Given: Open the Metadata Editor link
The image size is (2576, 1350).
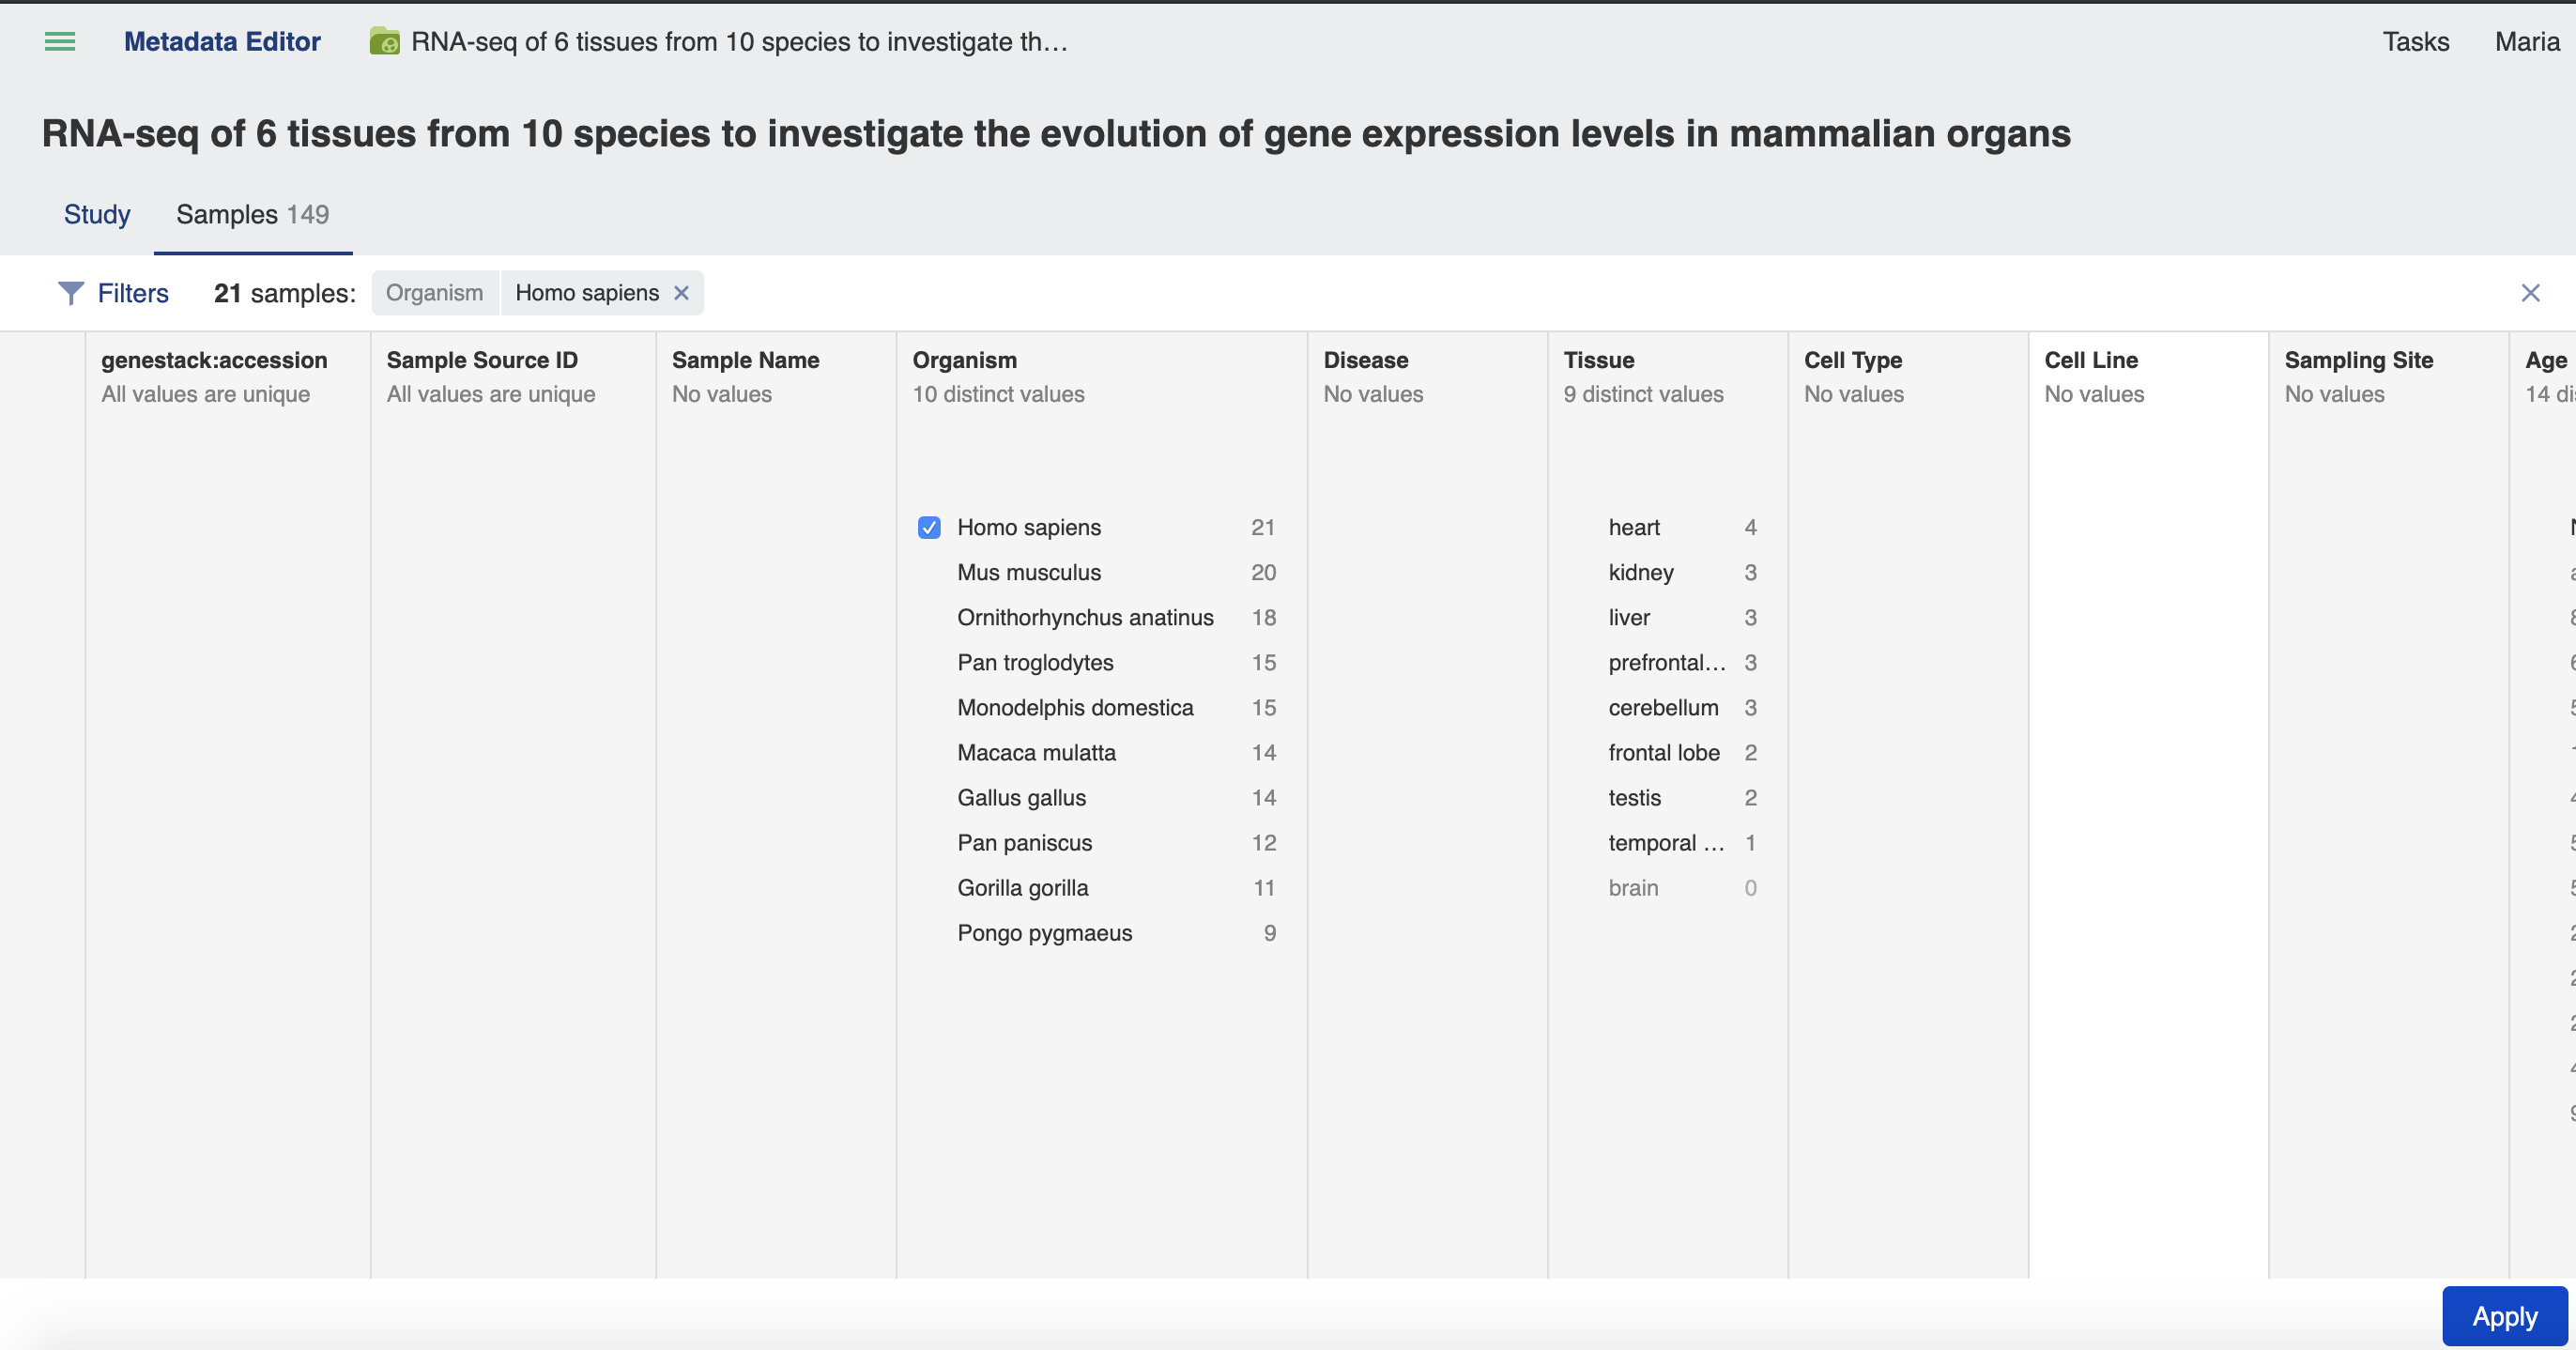Looking at the screenshot, I should (222, 41).
